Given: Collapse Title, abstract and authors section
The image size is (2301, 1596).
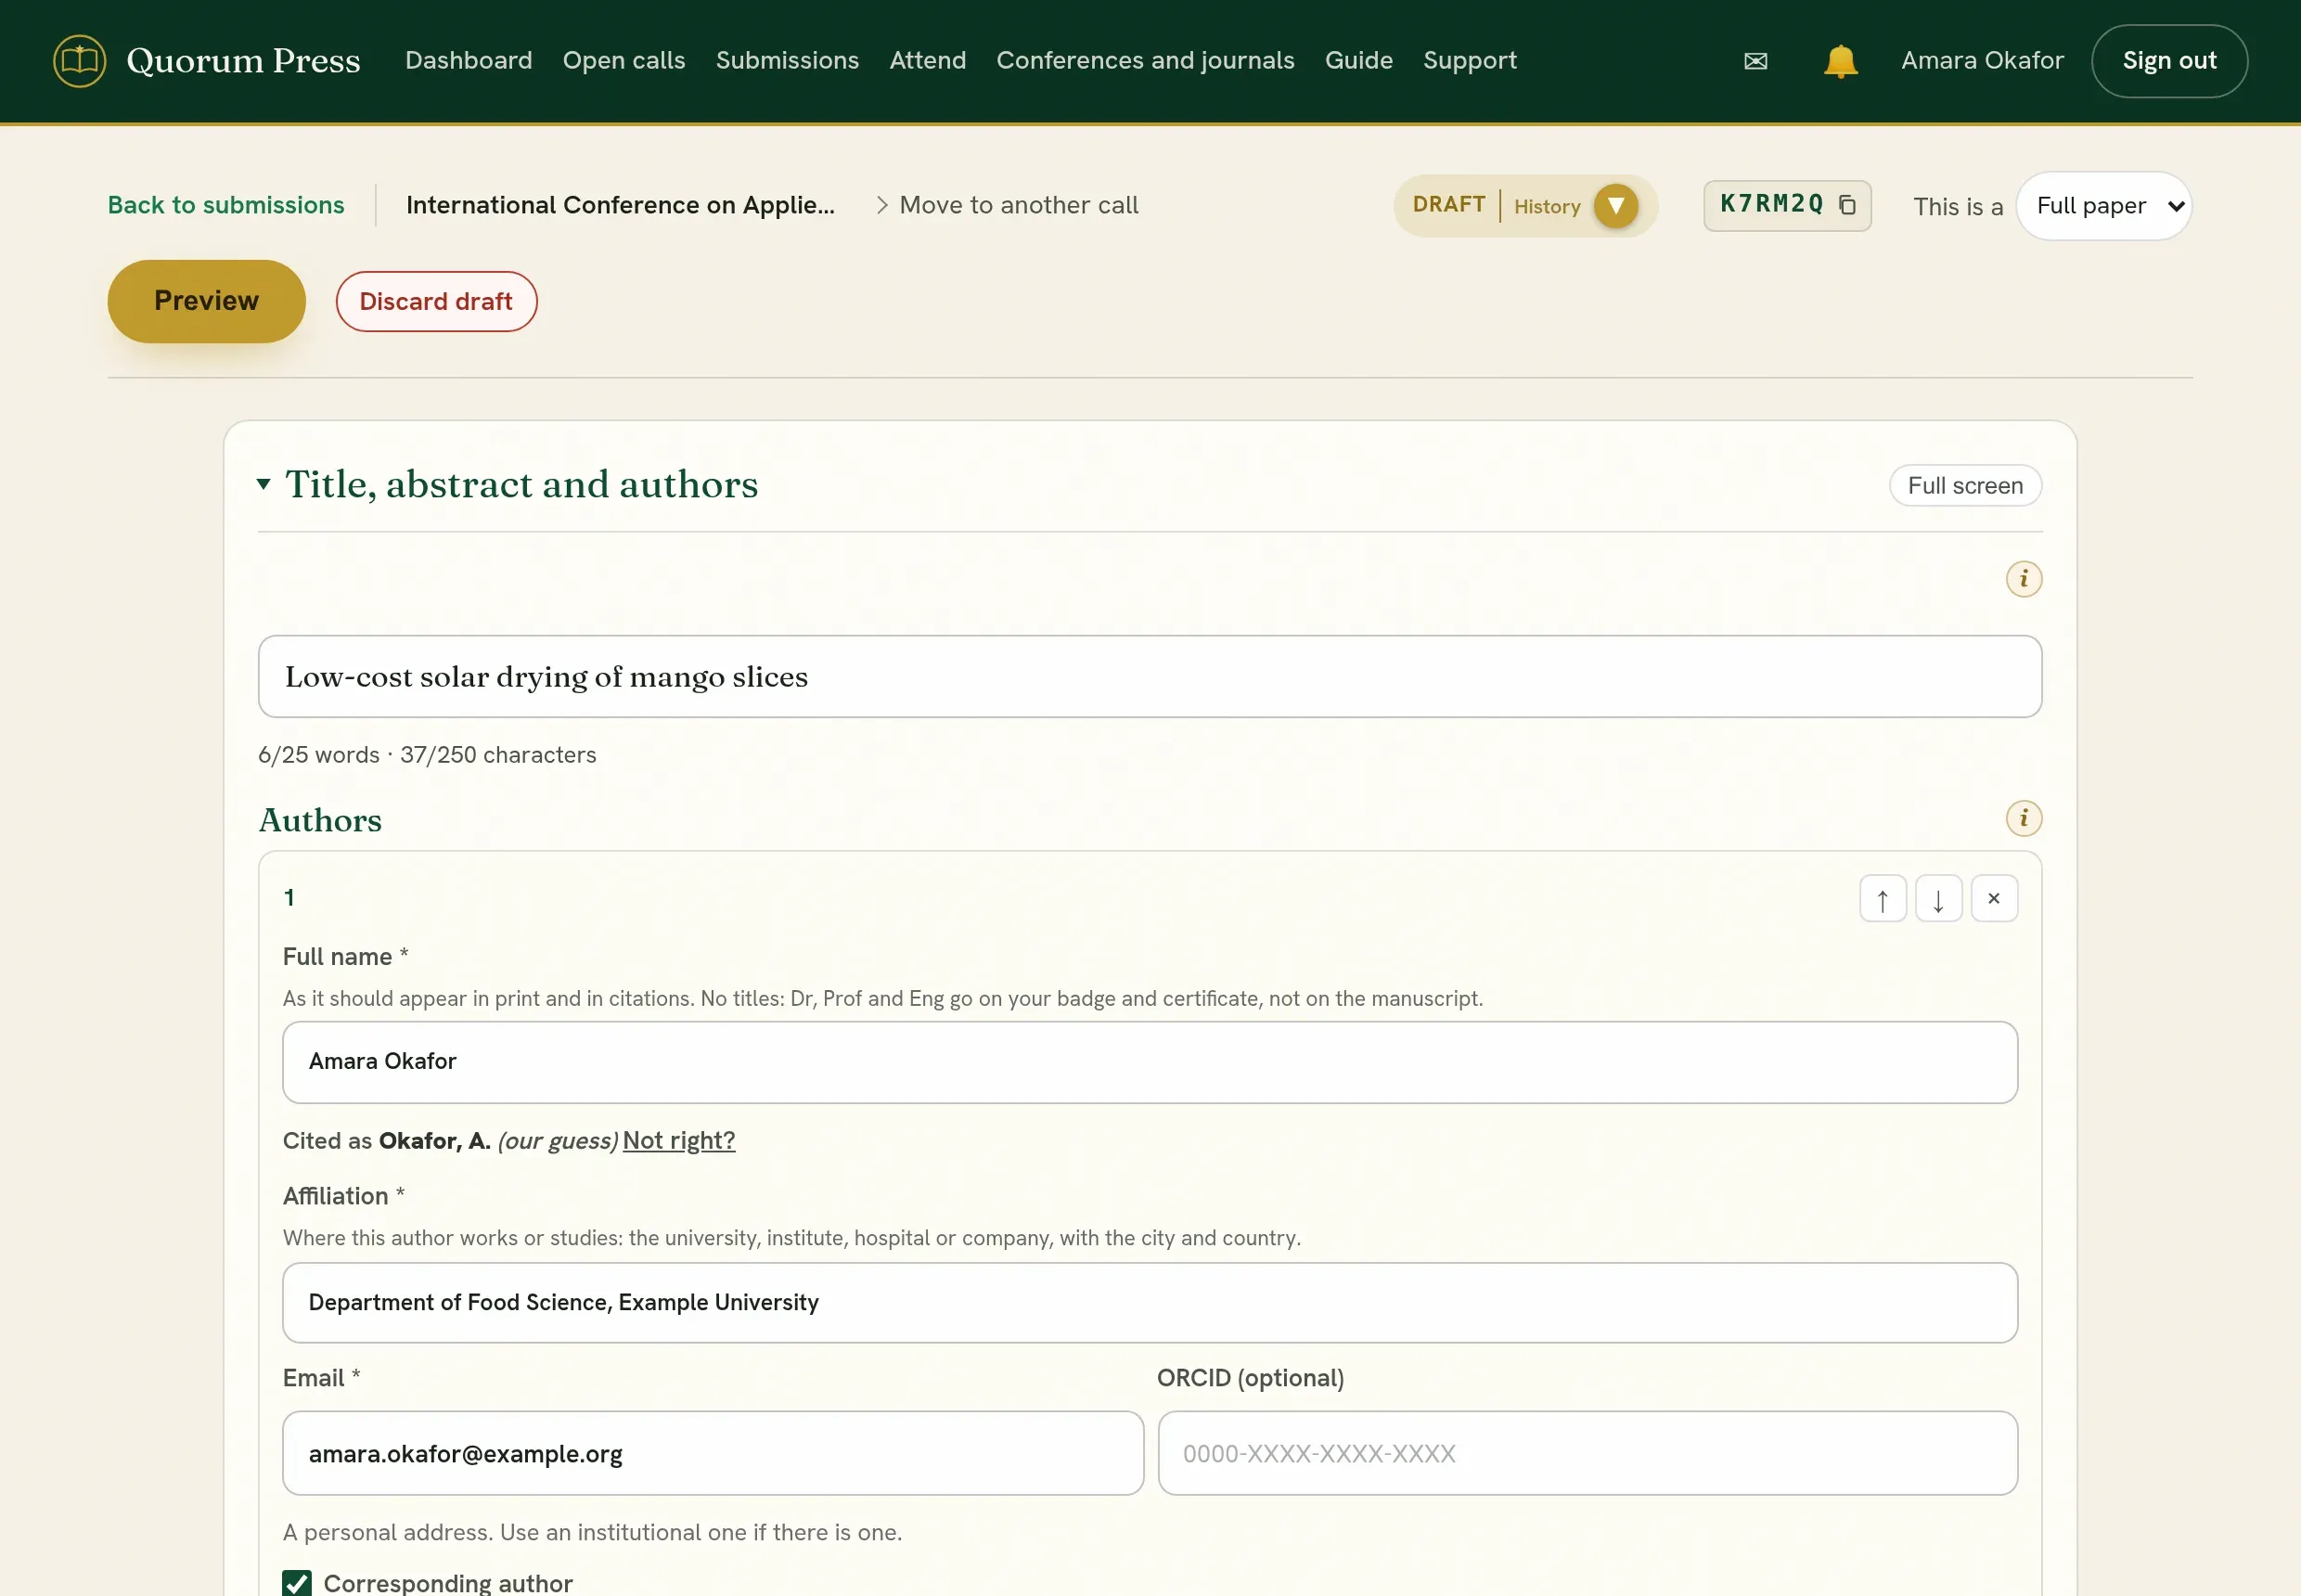Looking at the screenshot, I should 263,485.
